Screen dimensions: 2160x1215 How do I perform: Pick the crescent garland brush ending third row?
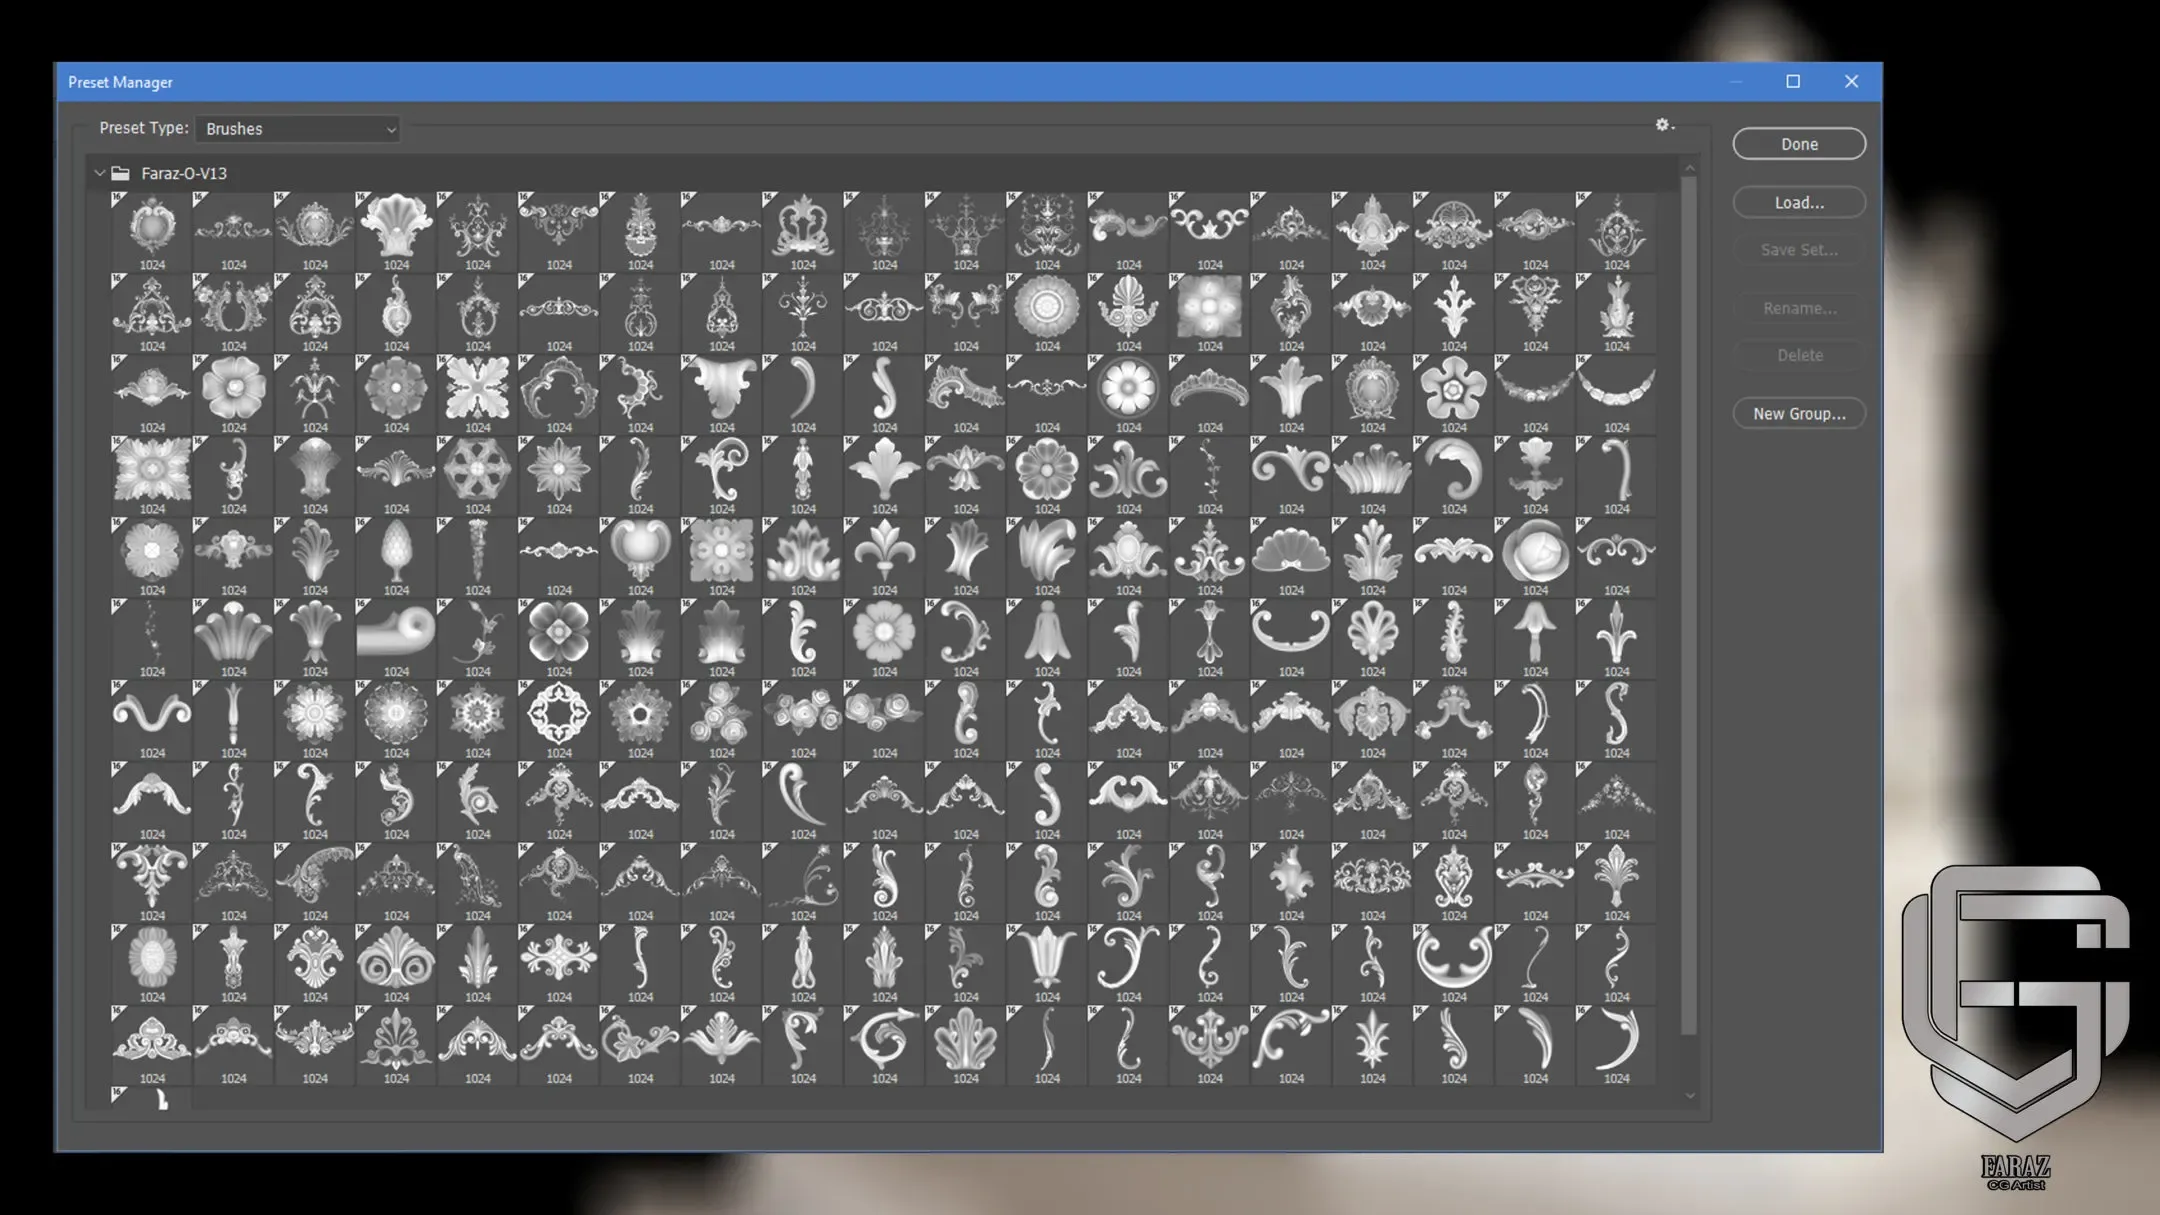[1616, 389]
